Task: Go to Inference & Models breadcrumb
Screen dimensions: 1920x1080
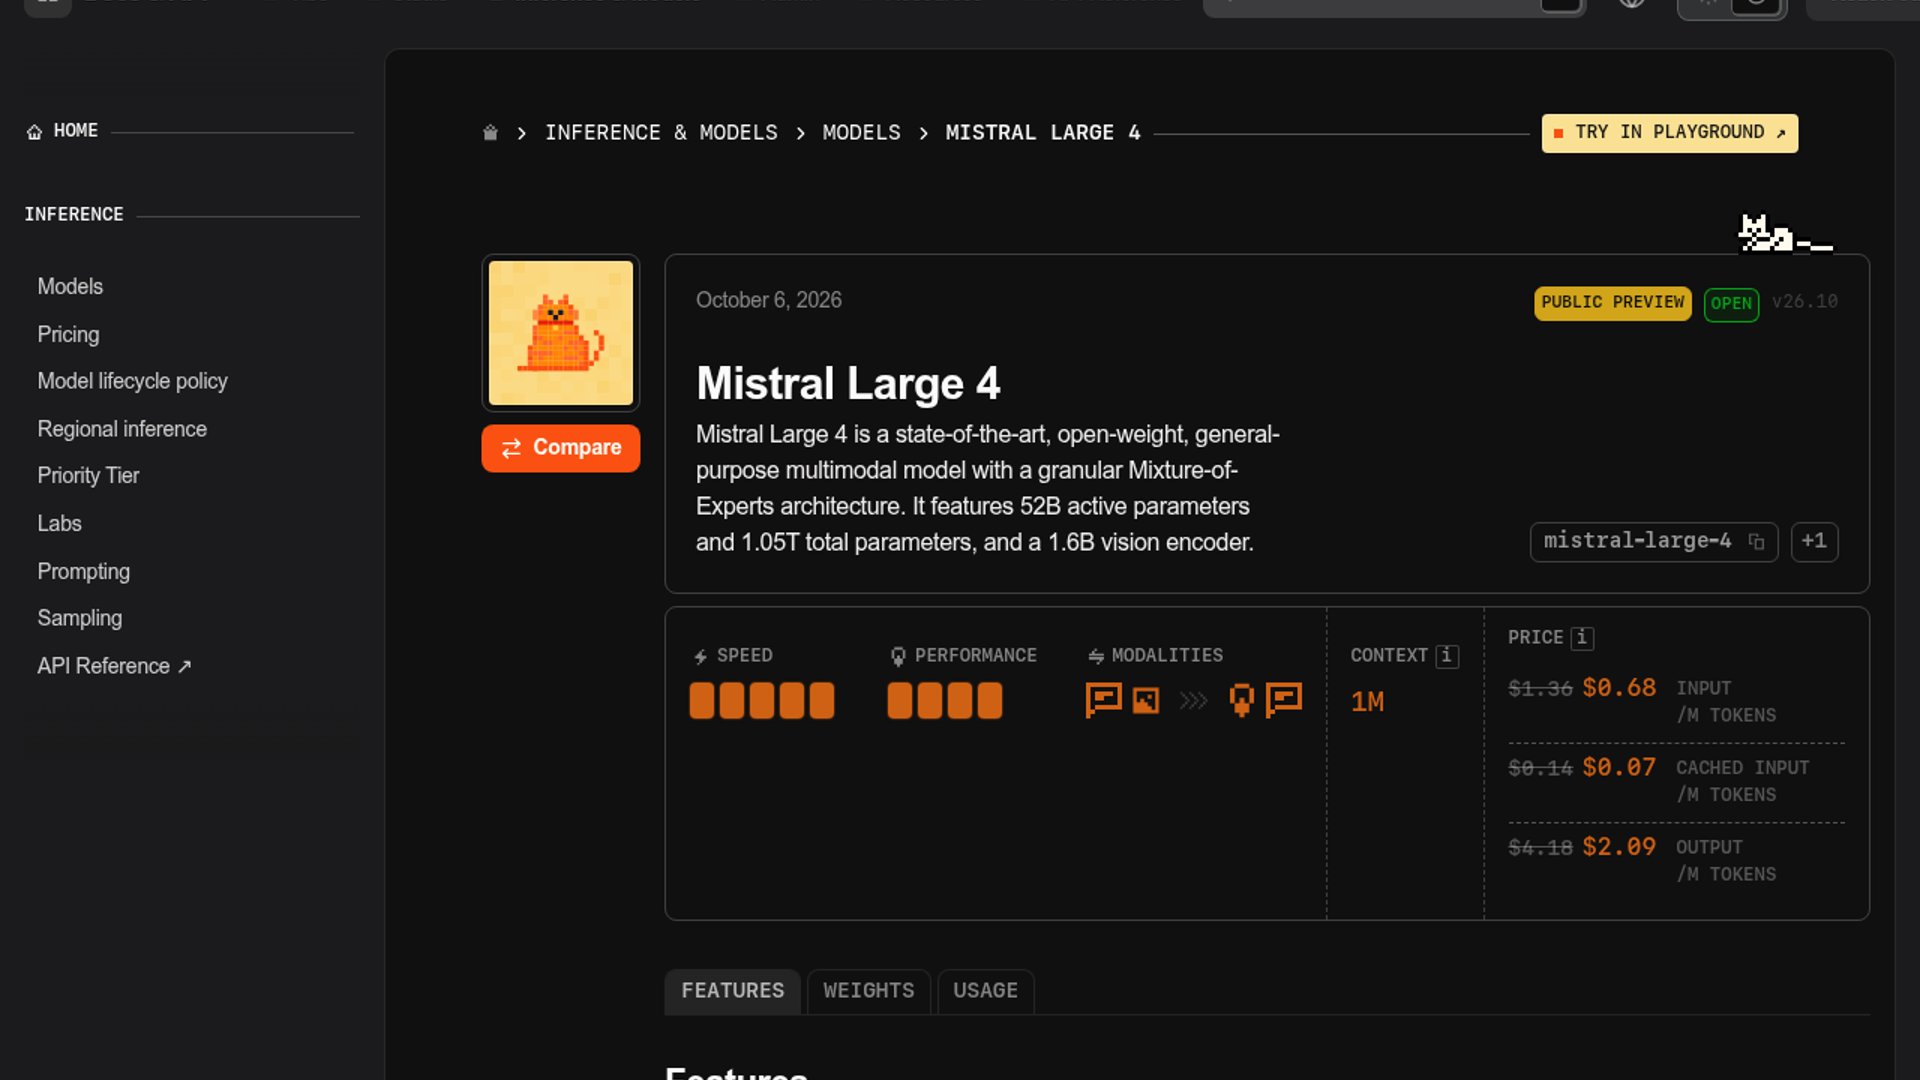Action: tap(661, 133)
